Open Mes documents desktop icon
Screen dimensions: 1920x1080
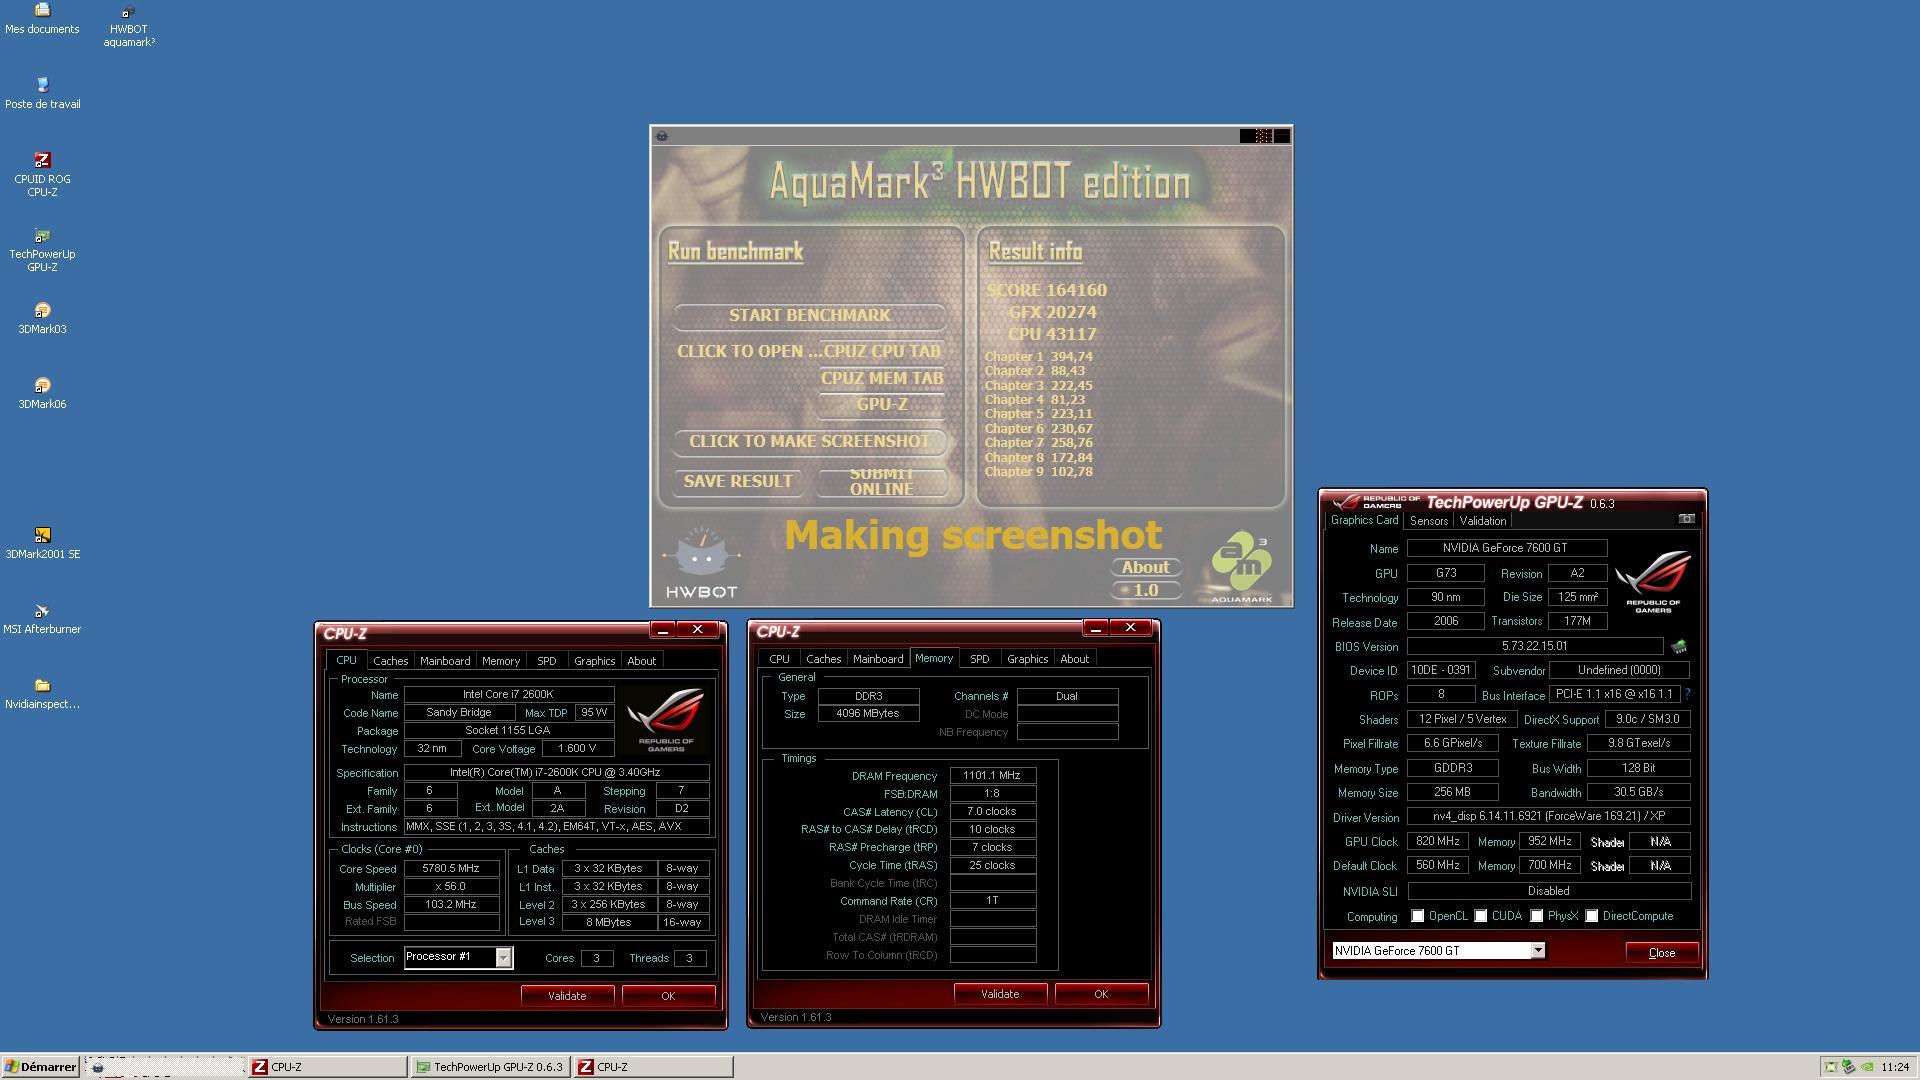click(x=42, y=18)
